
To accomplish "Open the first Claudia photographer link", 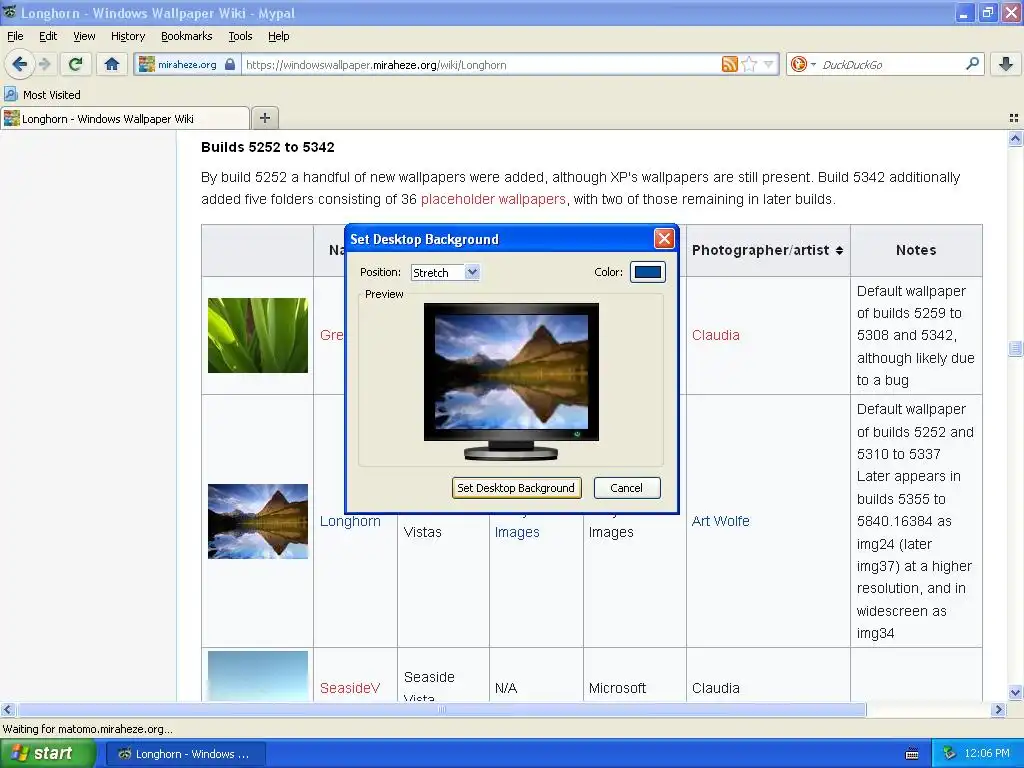I will pos(716,335).
